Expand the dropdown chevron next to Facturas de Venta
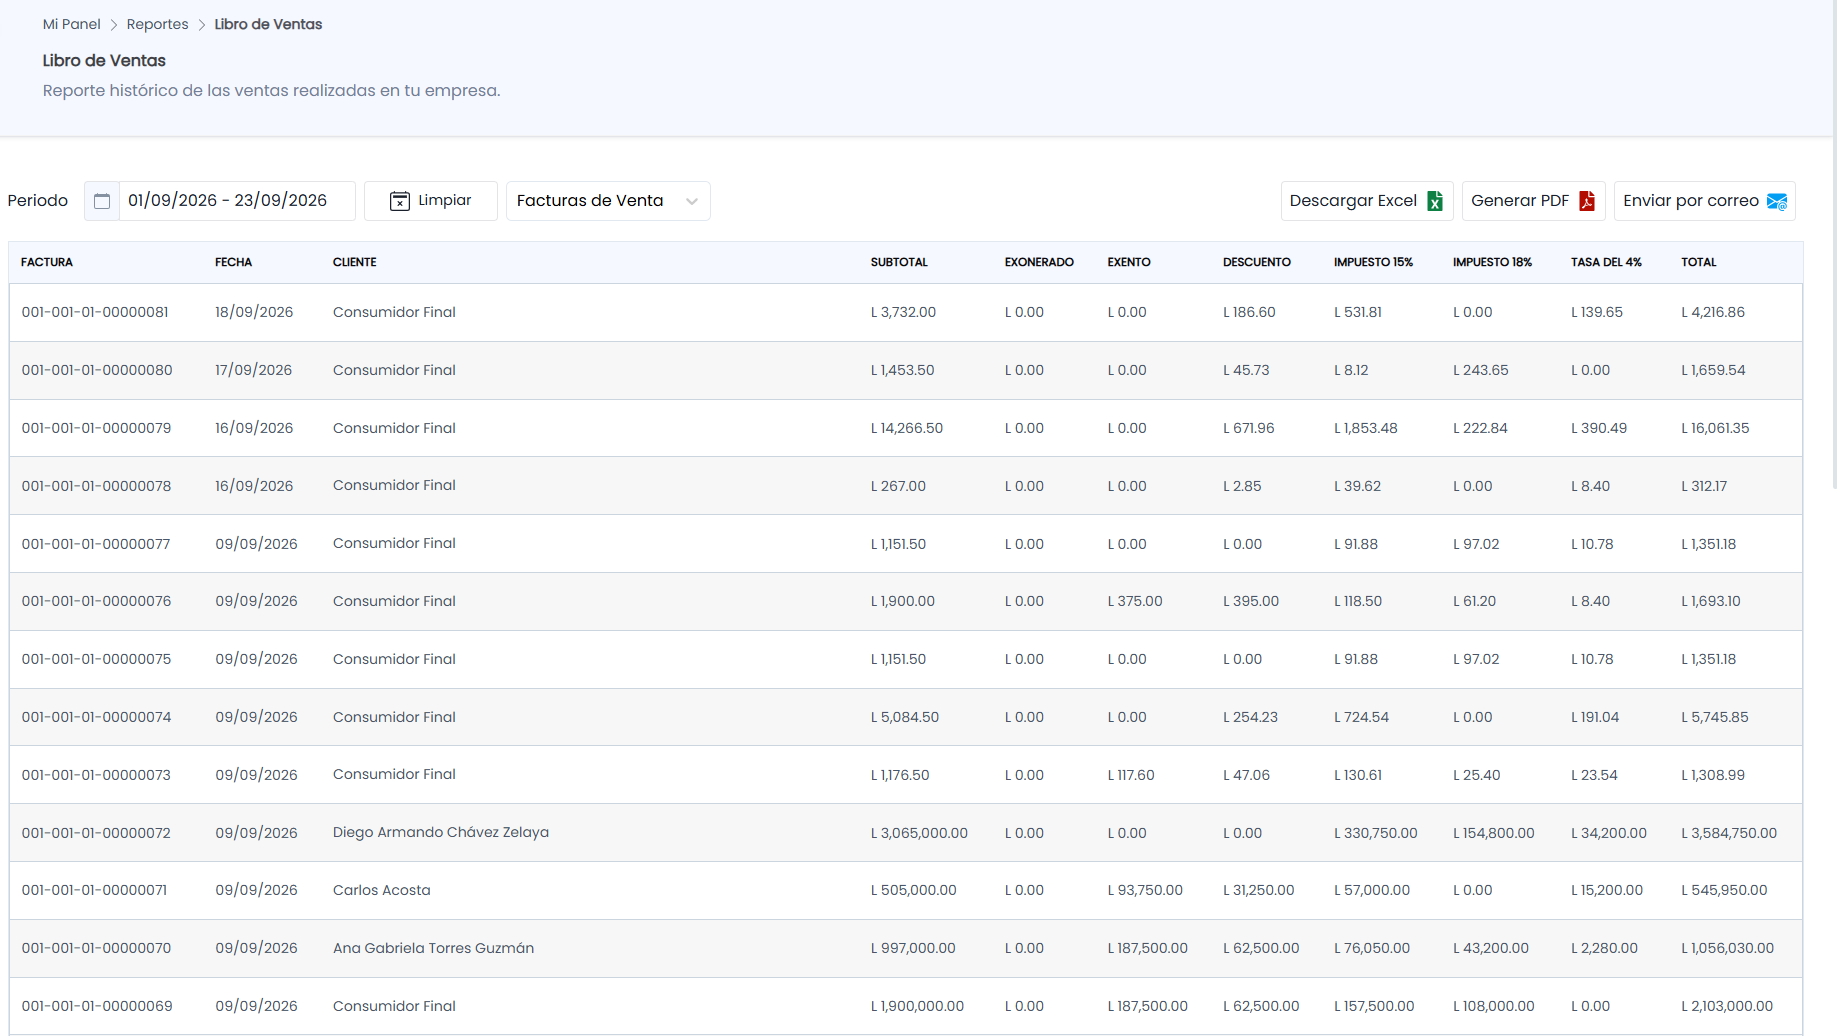This screenshot has height=1036, width=1837. click(692, 201)
